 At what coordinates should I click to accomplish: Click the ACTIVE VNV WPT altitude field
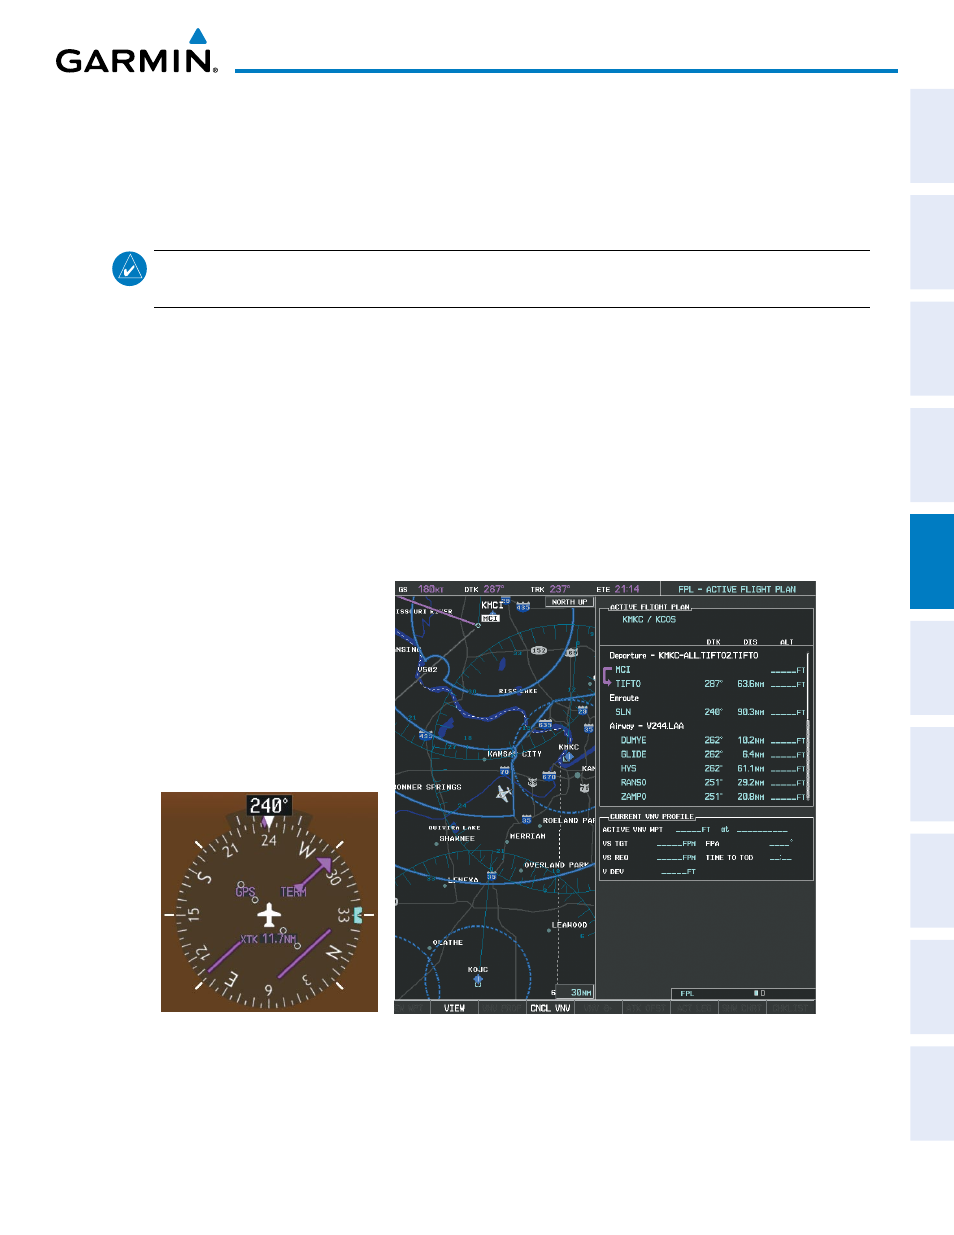click(x=693, y=830)
